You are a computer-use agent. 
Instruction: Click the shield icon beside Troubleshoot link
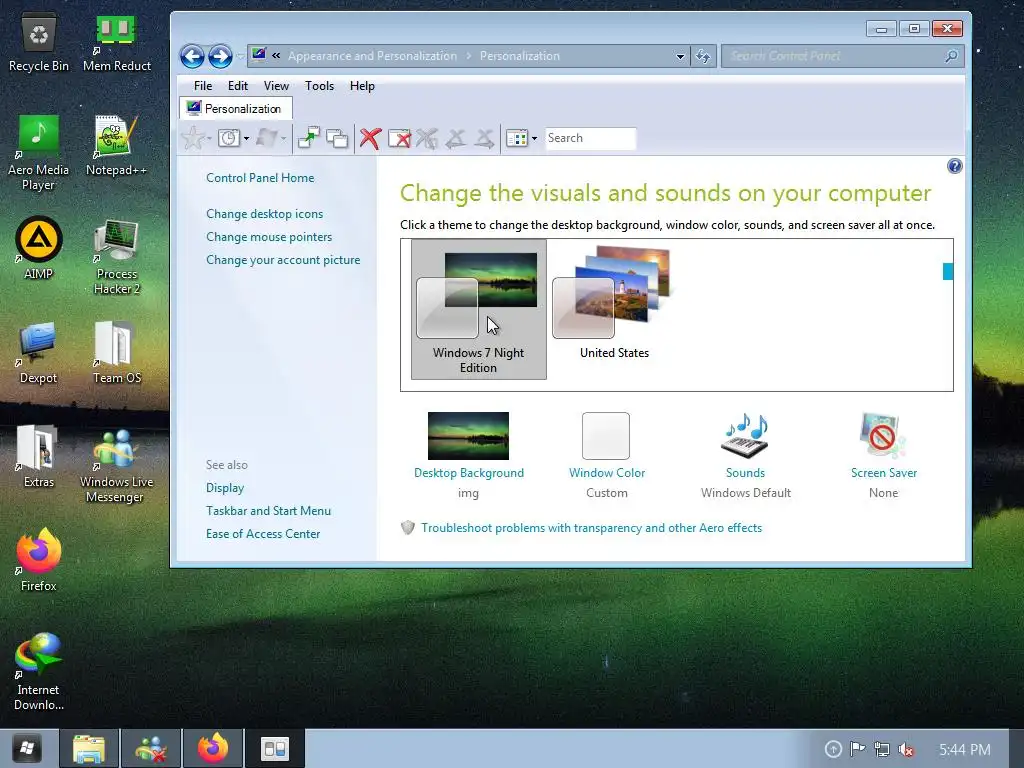point(408,528)
